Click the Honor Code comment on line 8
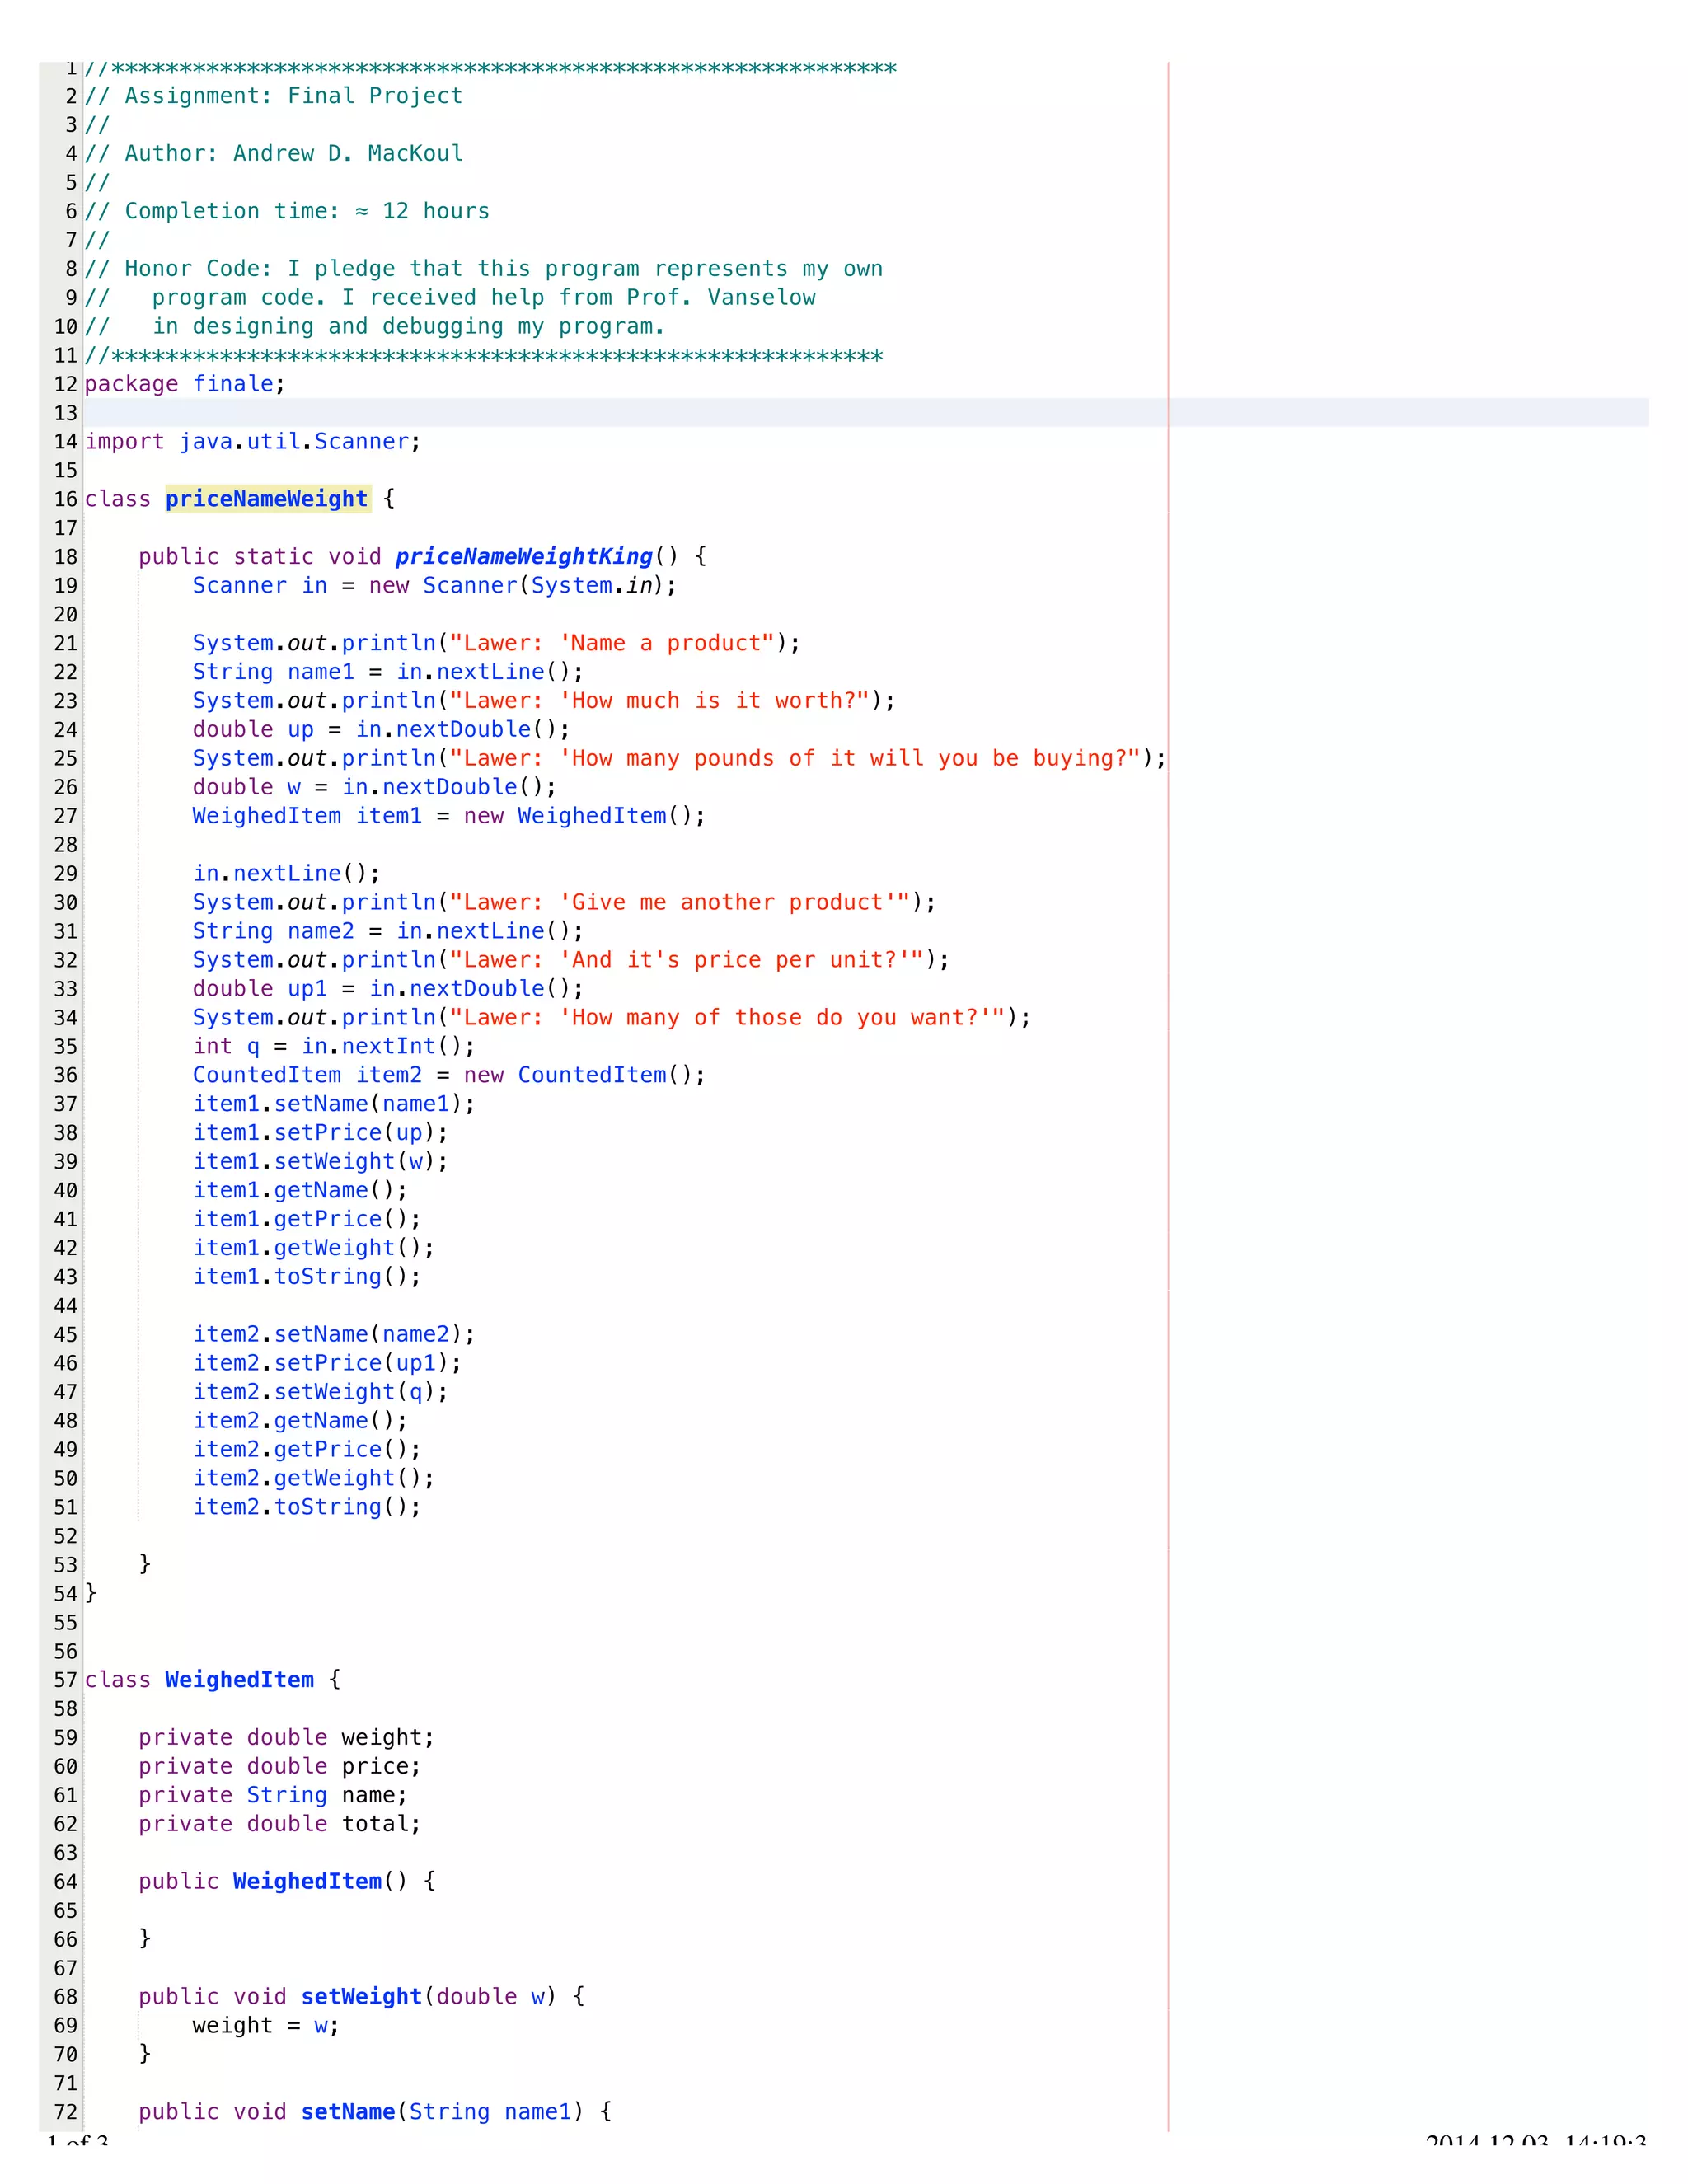 [x=484, y=269]
